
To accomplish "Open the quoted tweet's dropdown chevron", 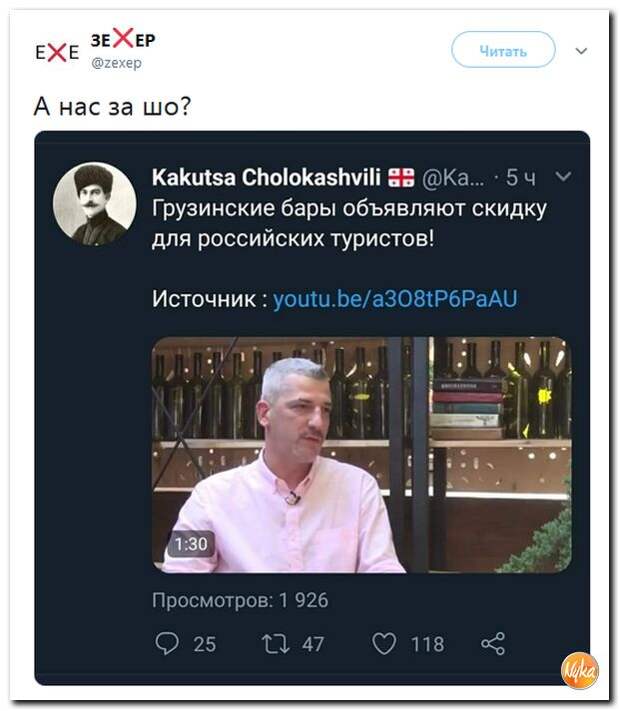I will 563,176.
